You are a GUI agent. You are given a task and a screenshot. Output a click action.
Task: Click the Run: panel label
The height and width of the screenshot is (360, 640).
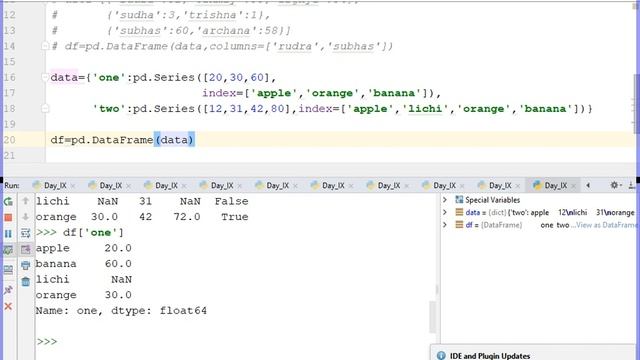(12, 186)
